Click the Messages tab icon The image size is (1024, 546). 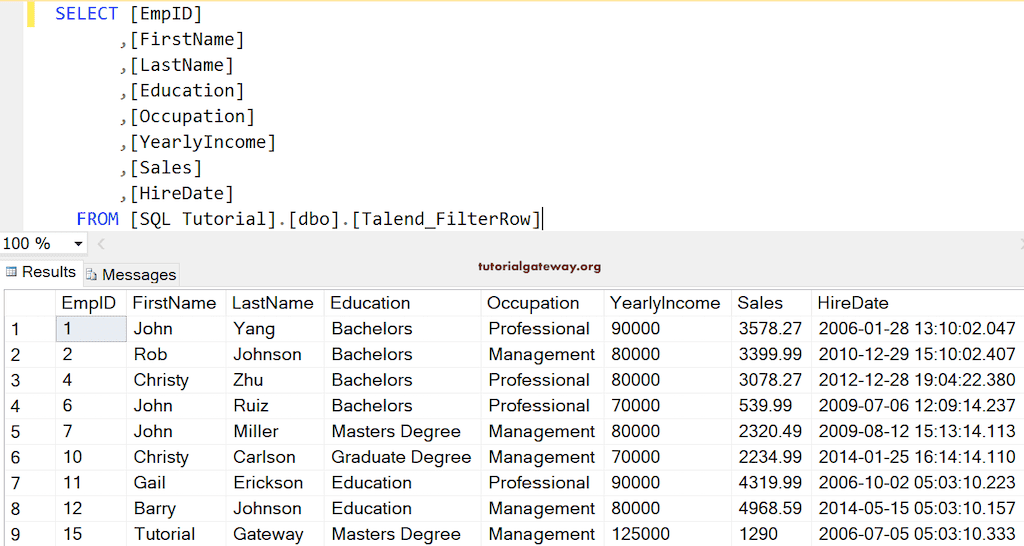point(91,275)
